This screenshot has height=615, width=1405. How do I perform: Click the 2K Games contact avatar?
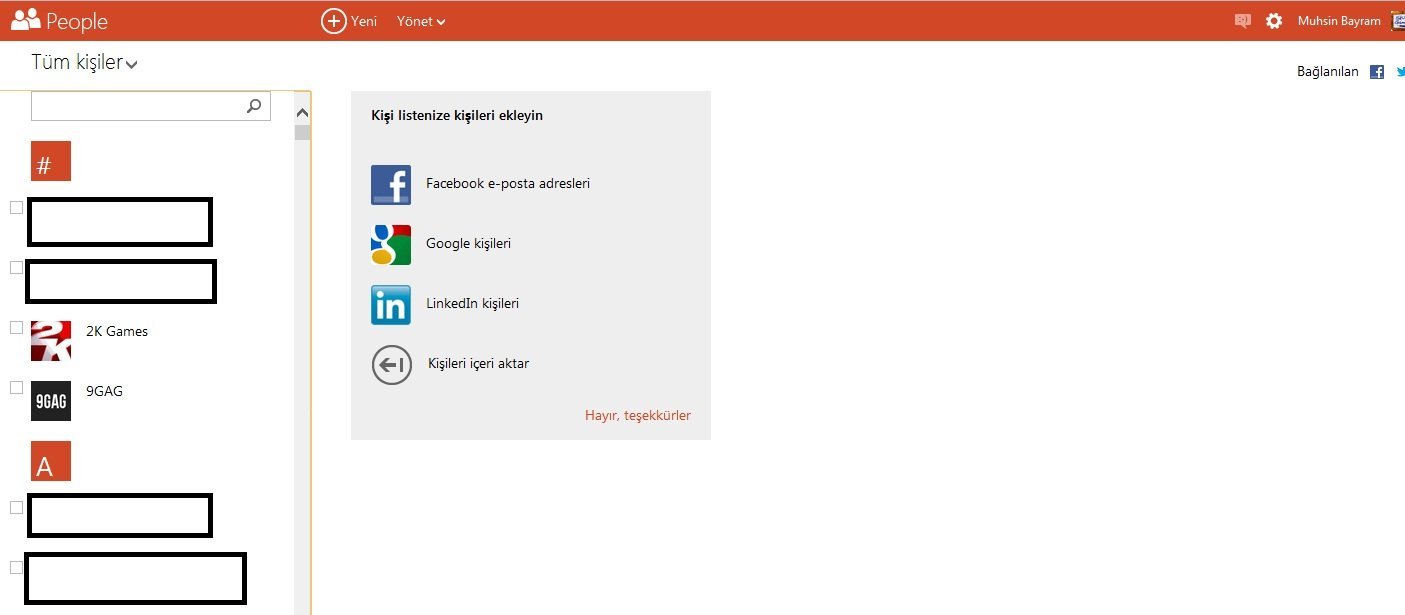(51, 341)
